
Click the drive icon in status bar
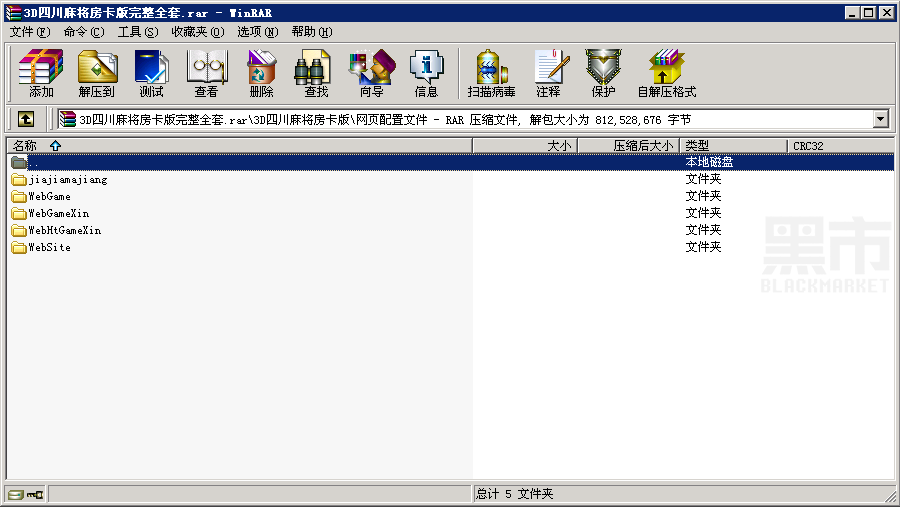click(x=15, y=494)
